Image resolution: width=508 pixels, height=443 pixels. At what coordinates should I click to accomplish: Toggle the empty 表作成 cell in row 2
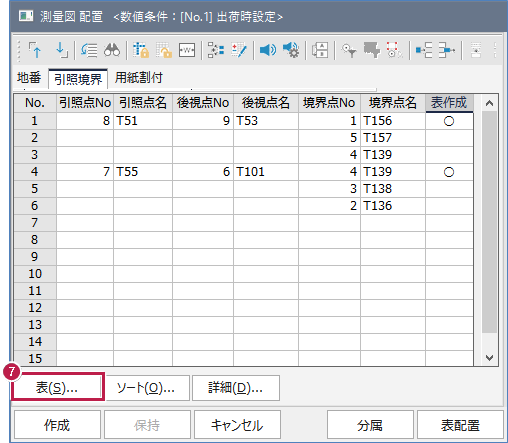point(449,138)
